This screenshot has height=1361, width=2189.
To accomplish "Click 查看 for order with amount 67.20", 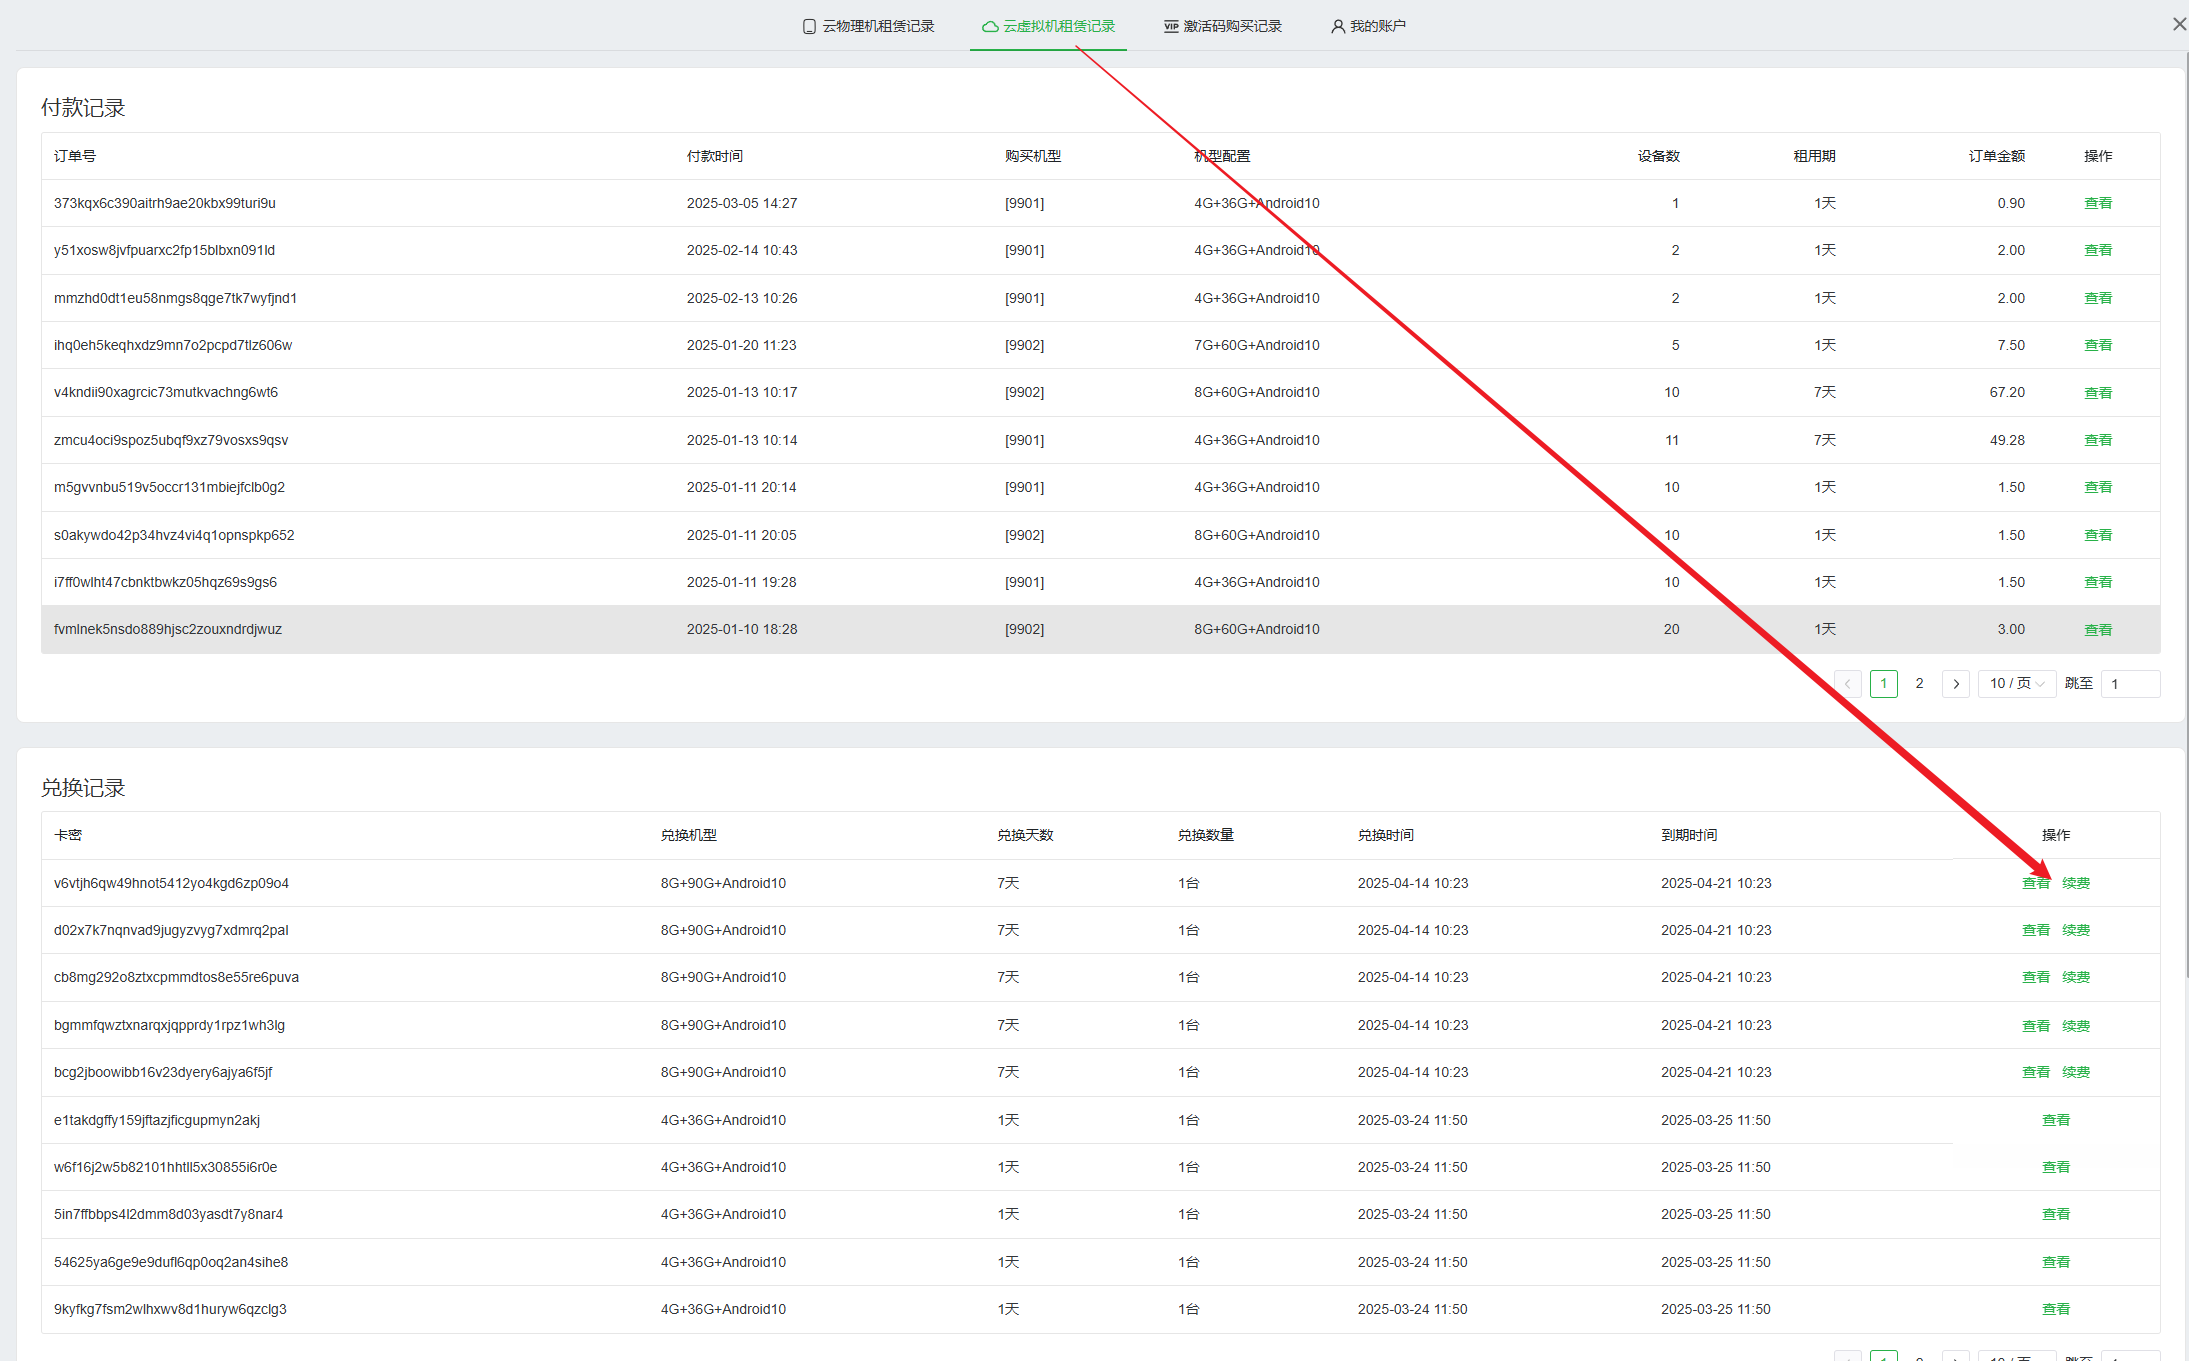I will [2097, 393].
